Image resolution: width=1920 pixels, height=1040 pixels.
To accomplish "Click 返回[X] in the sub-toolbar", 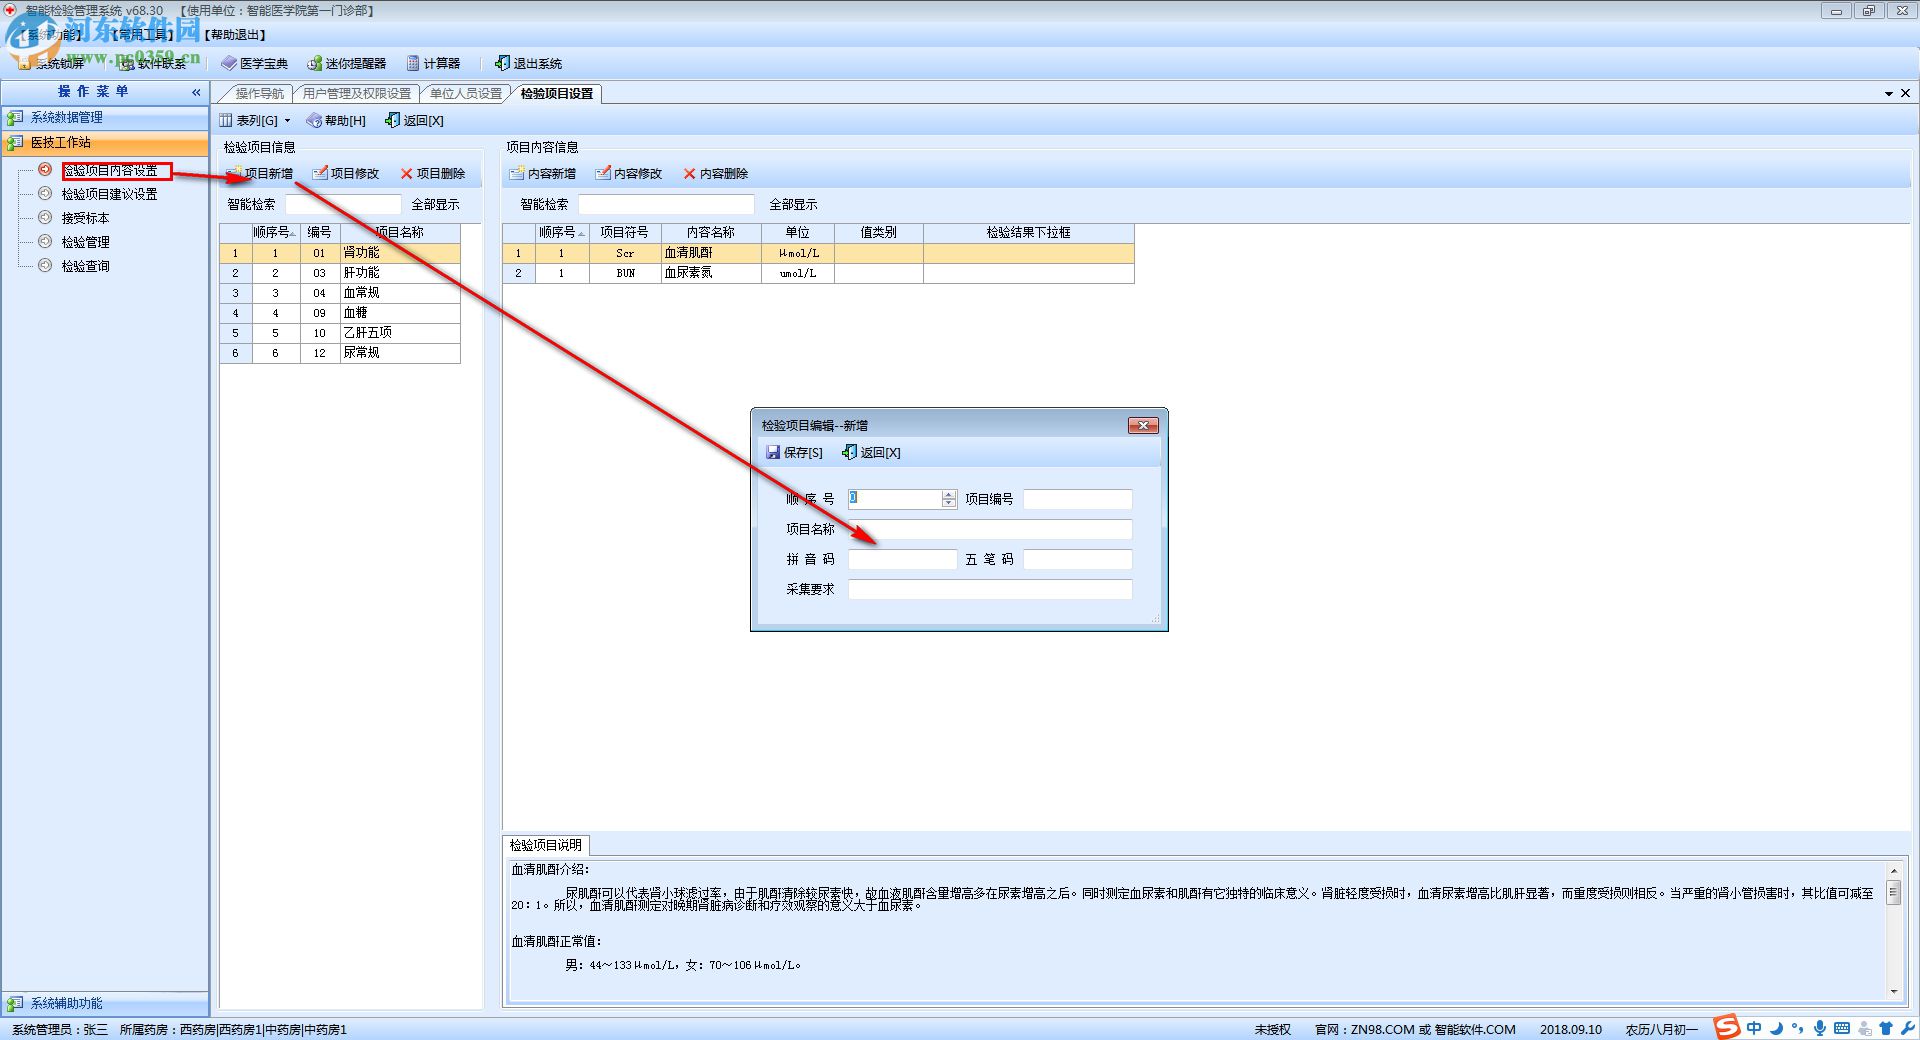I will point(414,120).
